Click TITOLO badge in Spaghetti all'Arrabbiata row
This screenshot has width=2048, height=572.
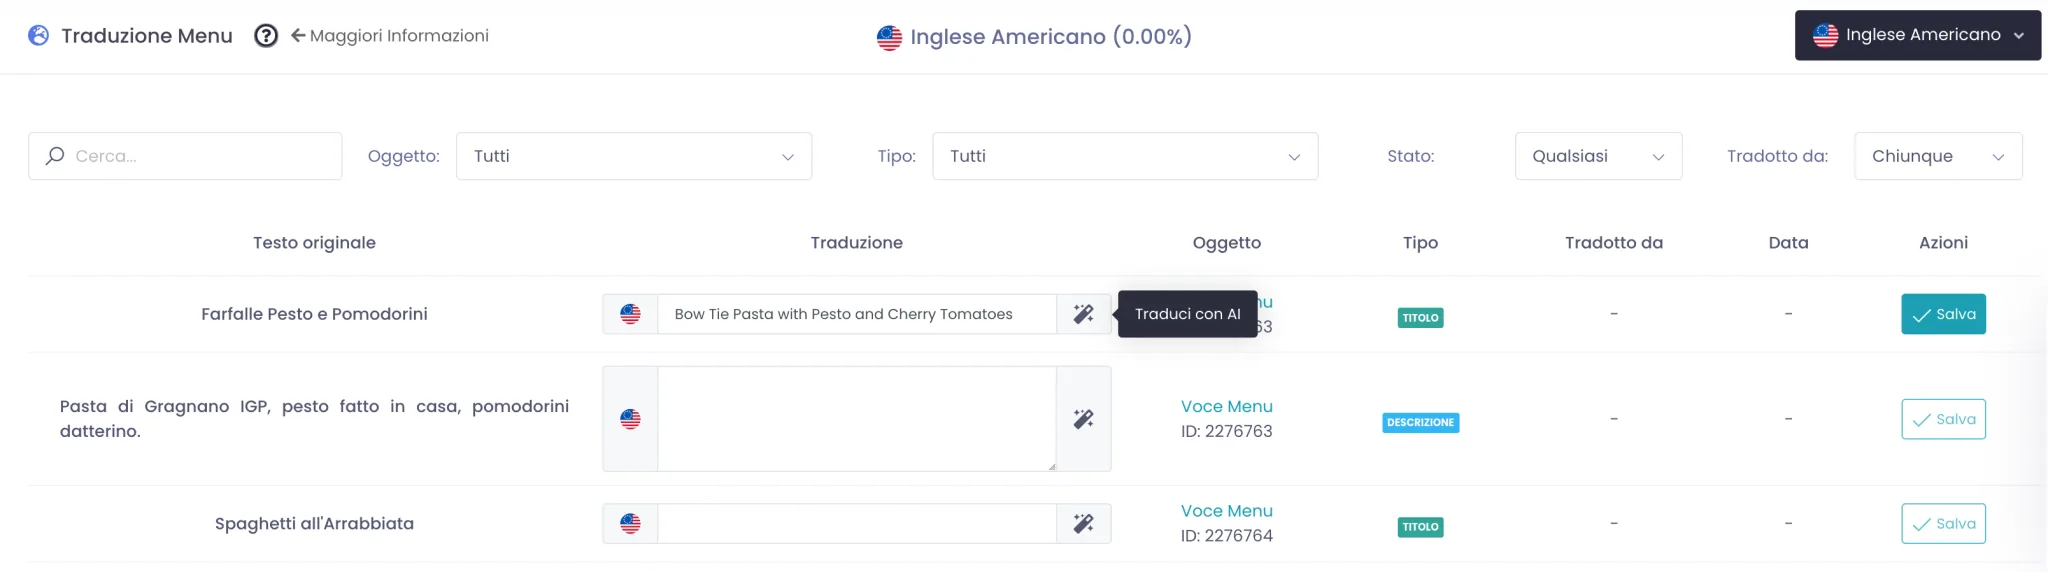click(x=1420, y=527)
